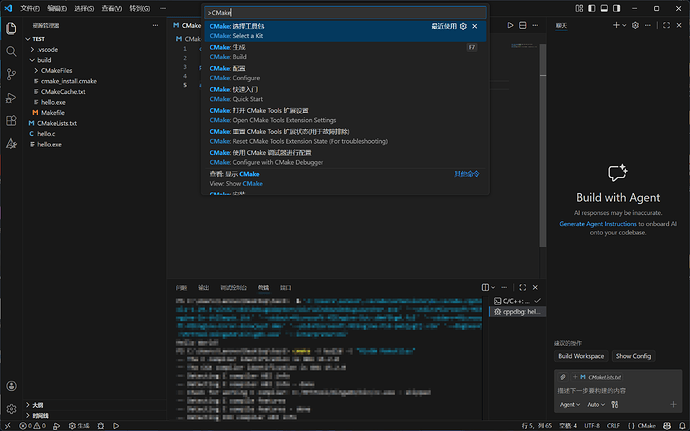Open the Extensions view icon
This screenshot has height=431, width=690.
11,121
